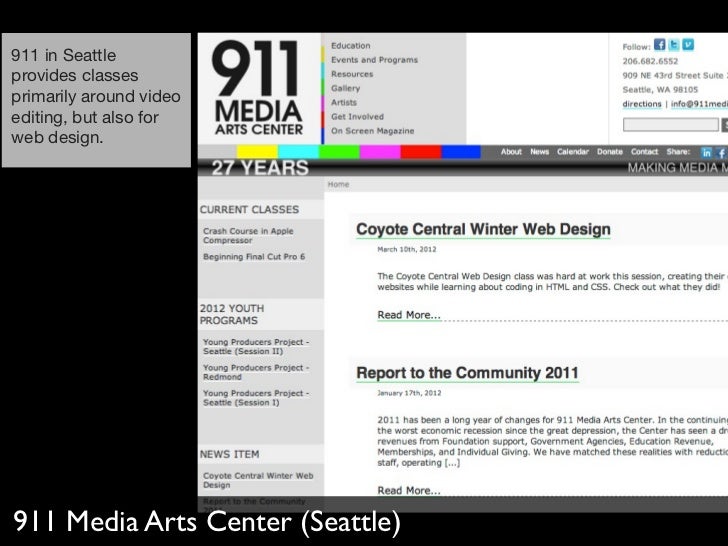Open the Report to the Community 2011 headline
Viewport: 728px width, 546px height.
tap(468, 373)
